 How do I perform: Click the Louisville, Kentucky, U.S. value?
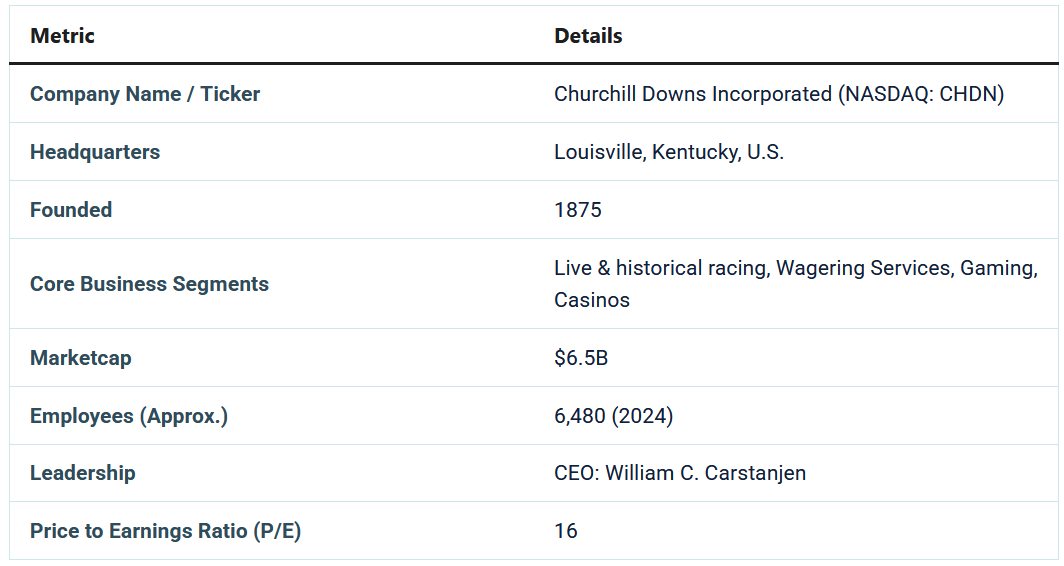tap(669, 152)
